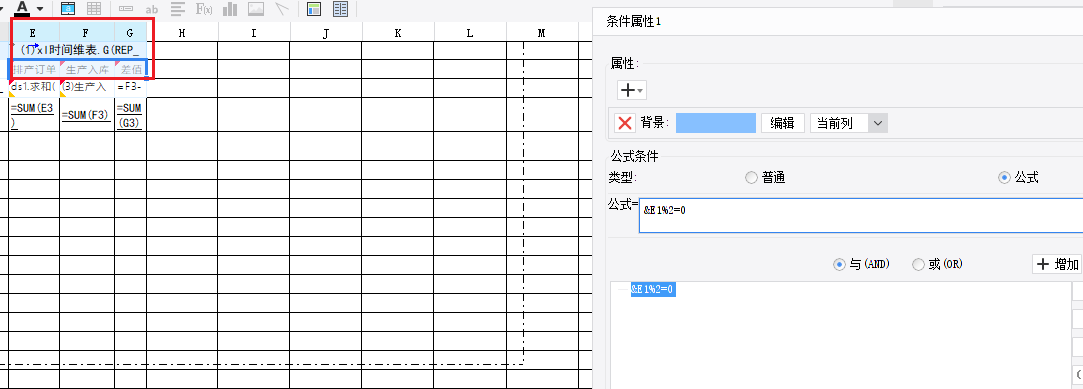The image size is (1083, 389).
Task: Open the font color dropdown arrow
Action: click(39, 9)
